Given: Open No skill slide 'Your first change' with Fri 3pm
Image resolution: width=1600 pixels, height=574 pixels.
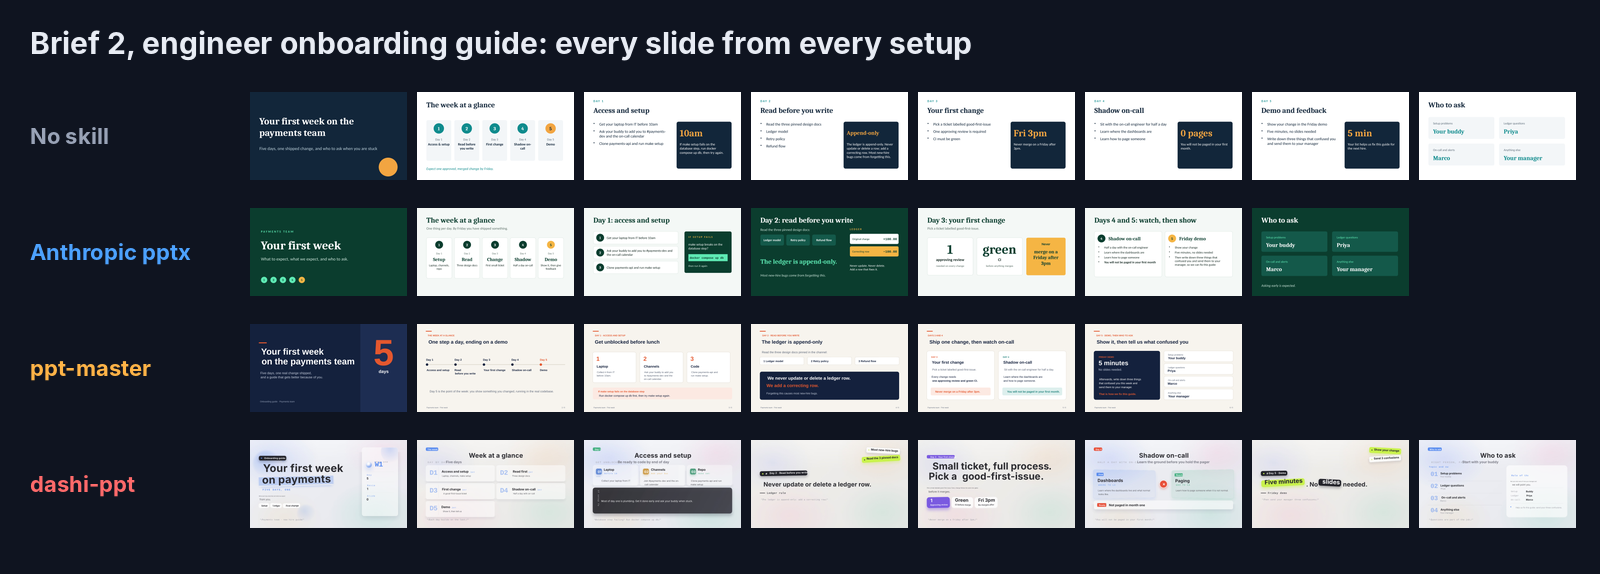Looking at the screenshot, I should (x=996, y=136).
